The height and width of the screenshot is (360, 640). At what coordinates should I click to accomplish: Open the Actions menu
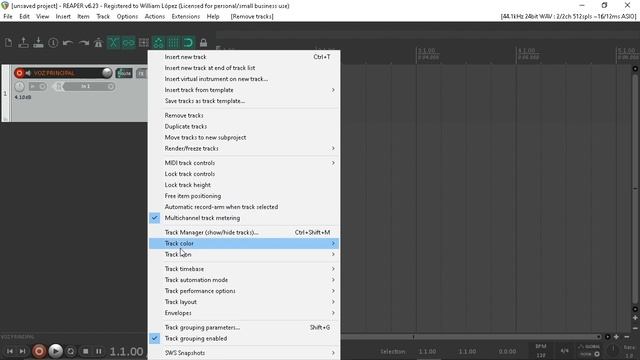[155, 16]
